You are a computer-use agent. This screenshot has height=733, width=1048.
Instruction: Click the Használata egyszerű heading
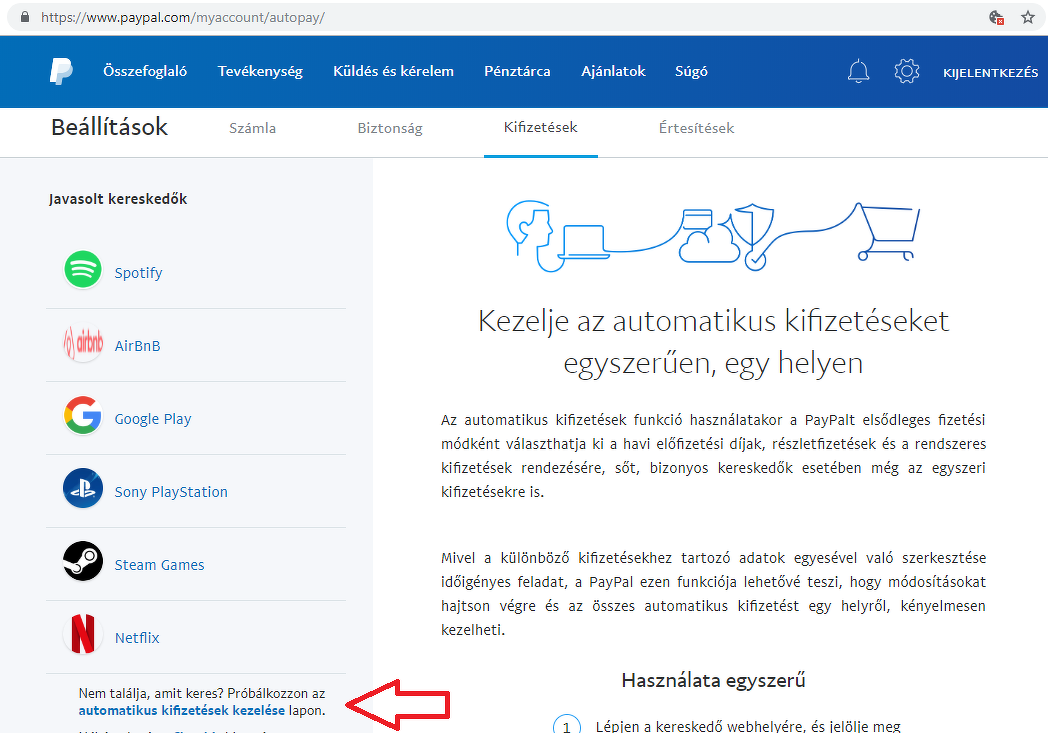(713, 680)
